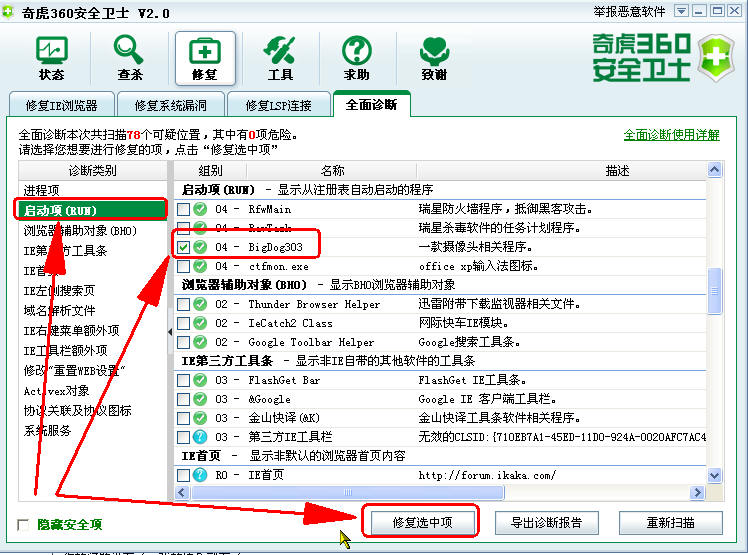
Task: Check the 金山快译 (&K) checkbox
Action: pyautogui.click(x=183, y=418)
